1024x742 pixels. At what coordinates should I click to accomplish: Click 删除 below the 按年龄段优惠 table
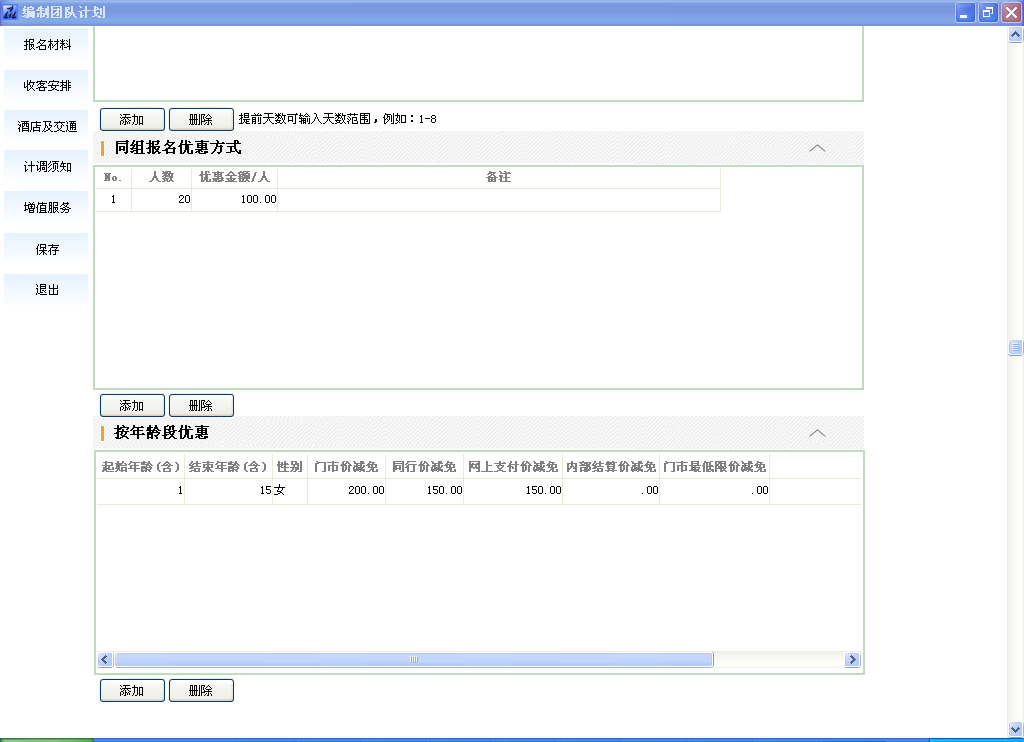(201, 690)
